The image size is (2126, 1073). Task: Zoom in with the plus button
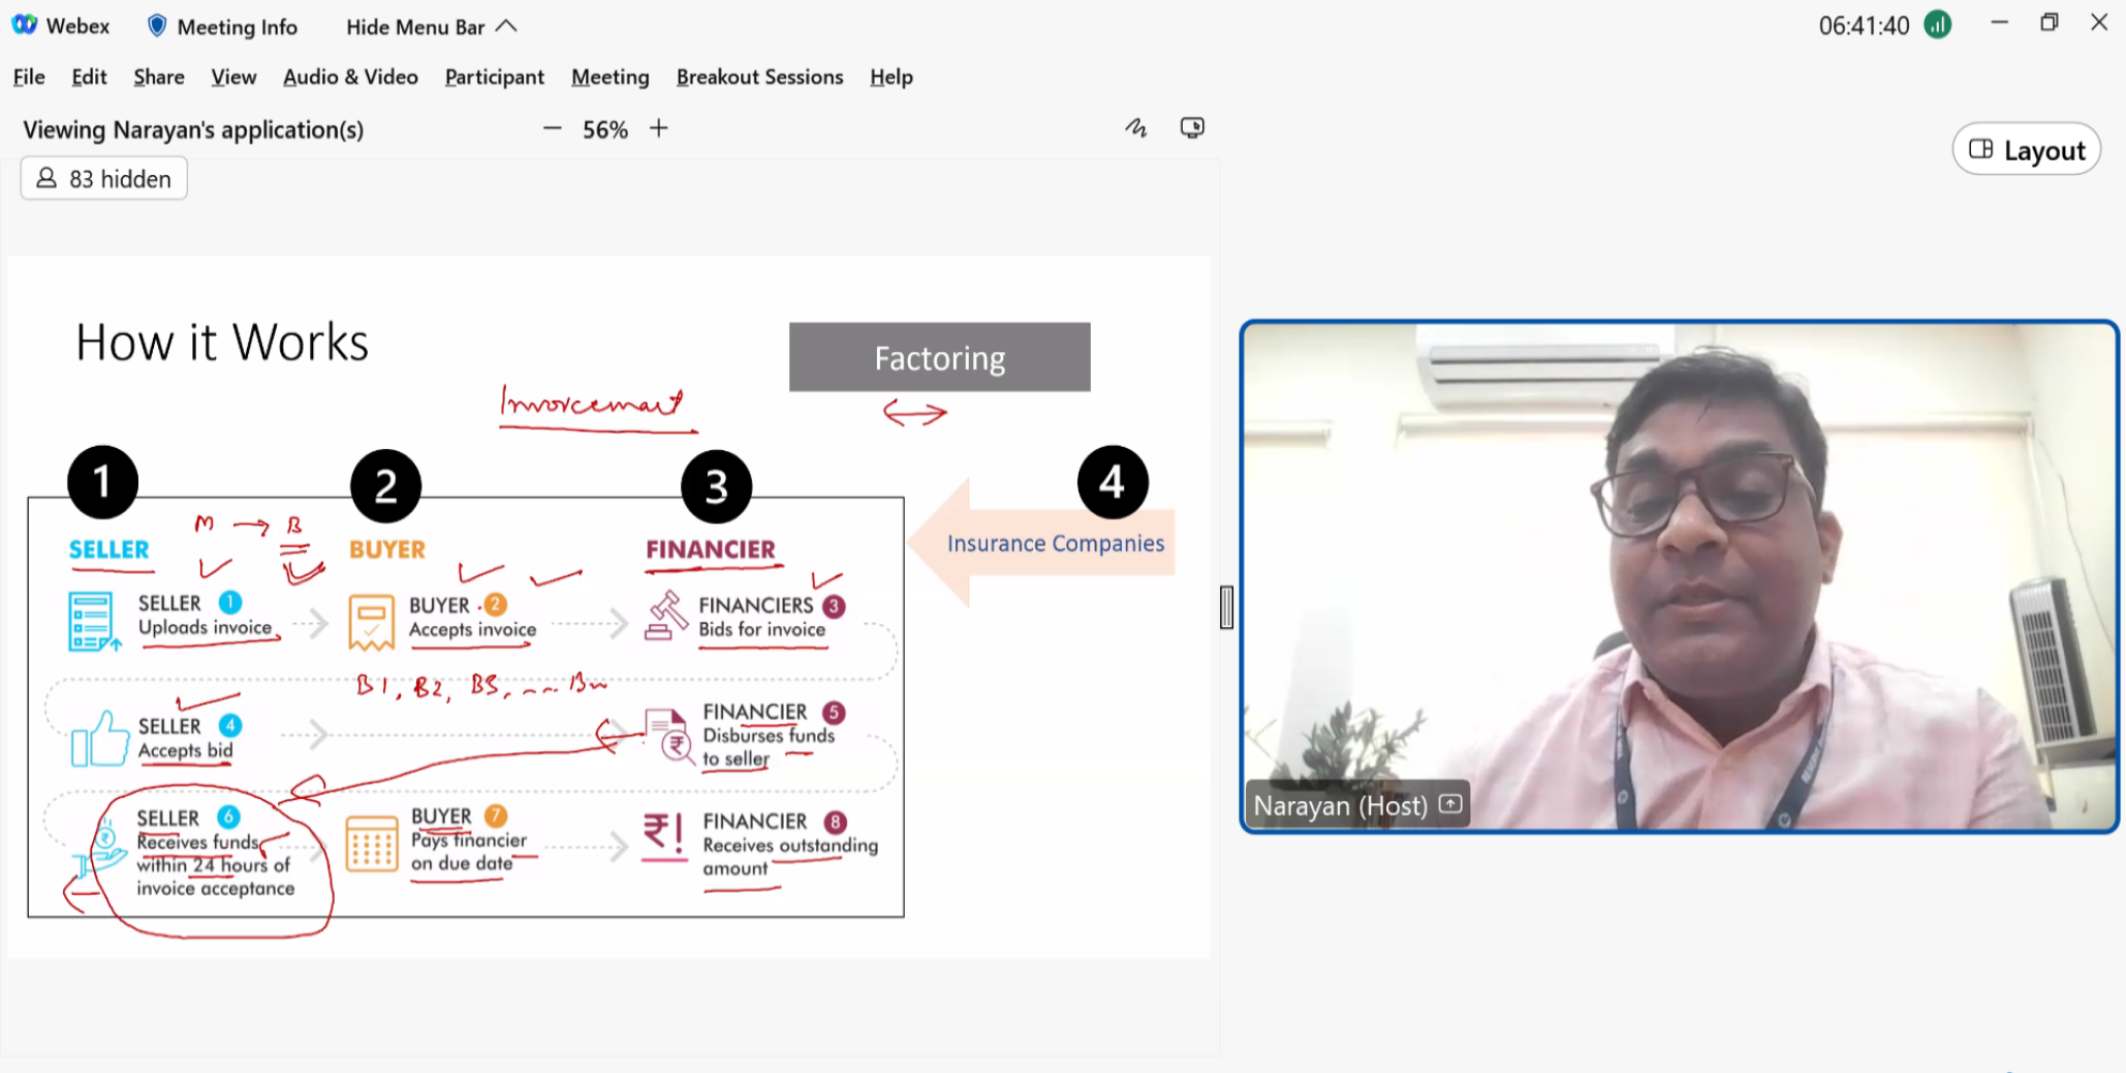tap(658, 129)
